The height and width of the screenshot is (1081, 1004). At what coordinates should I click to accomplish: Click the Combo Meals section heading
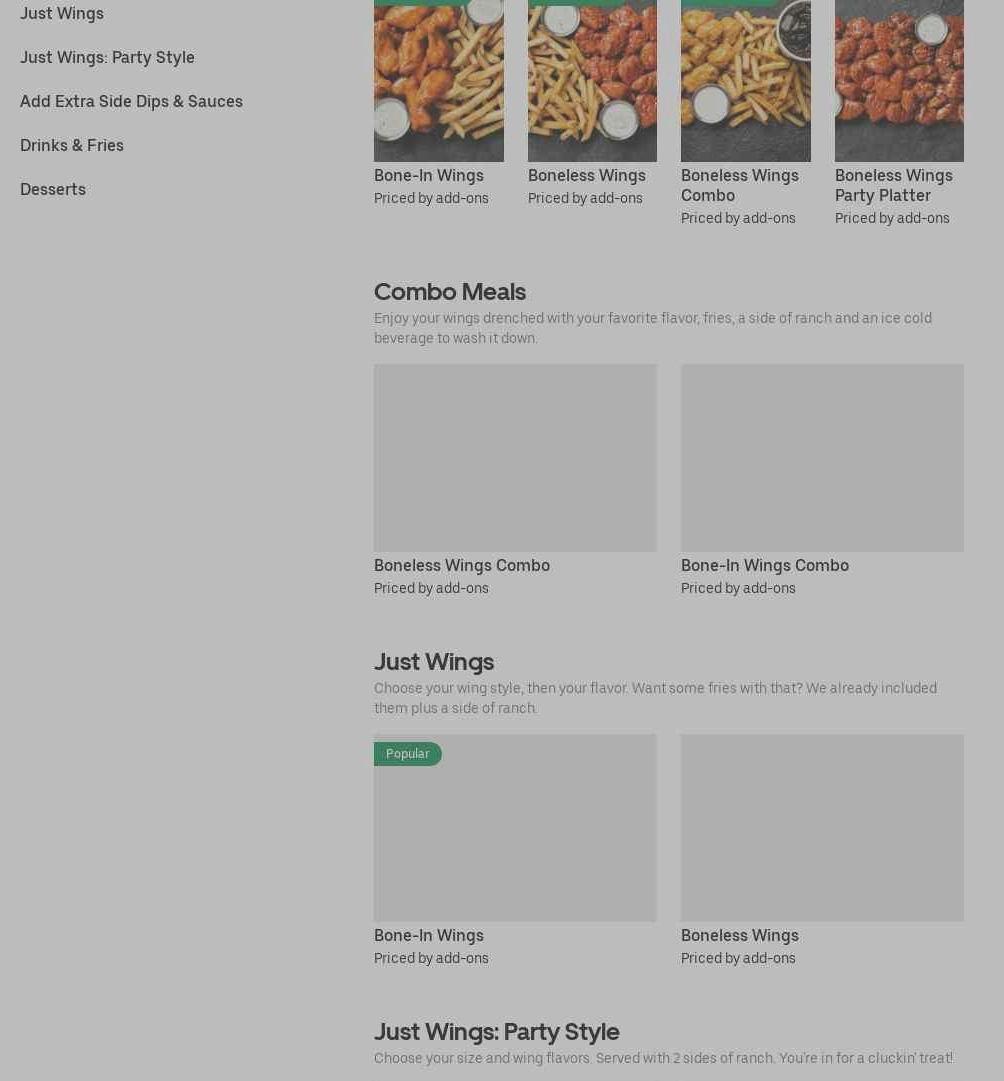tap(450, 292)
